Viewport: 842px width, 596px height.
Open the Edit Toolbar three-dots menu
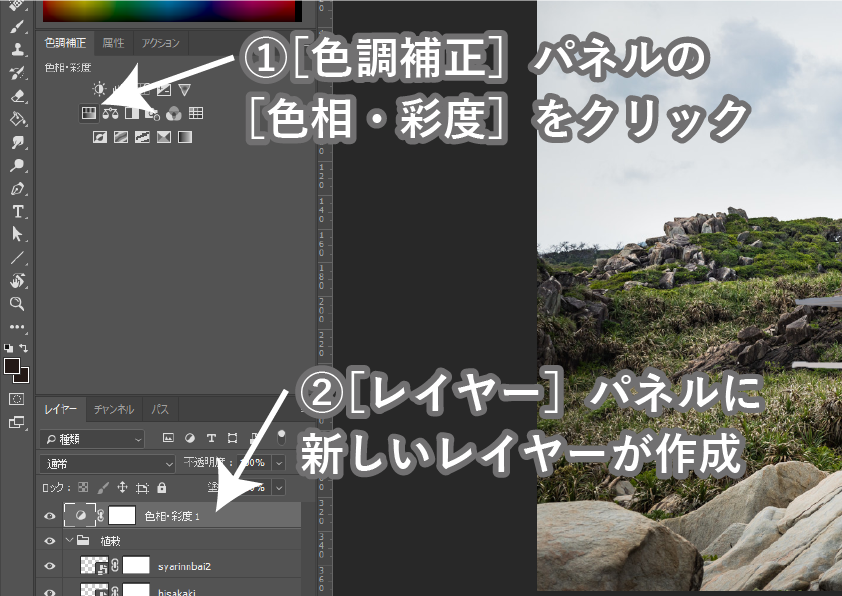point(17,326)
